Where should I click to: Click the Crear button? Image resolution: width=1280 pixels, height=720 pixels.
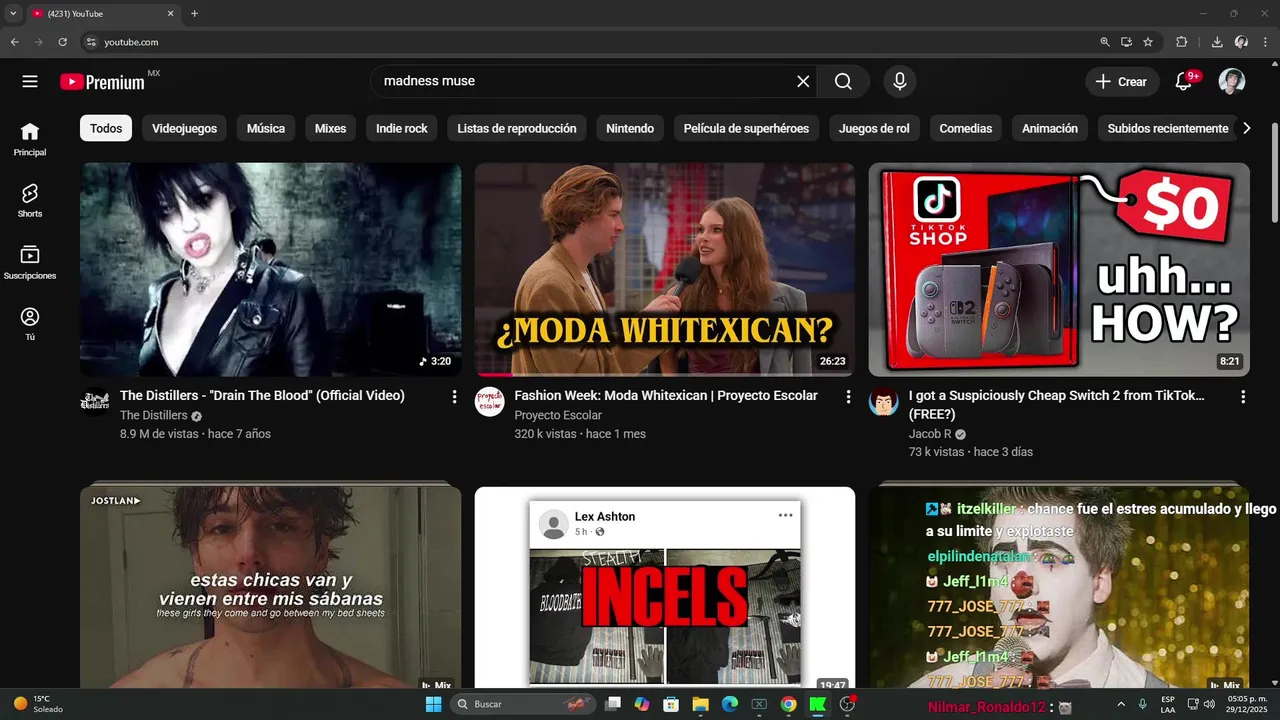point(1122,82)
